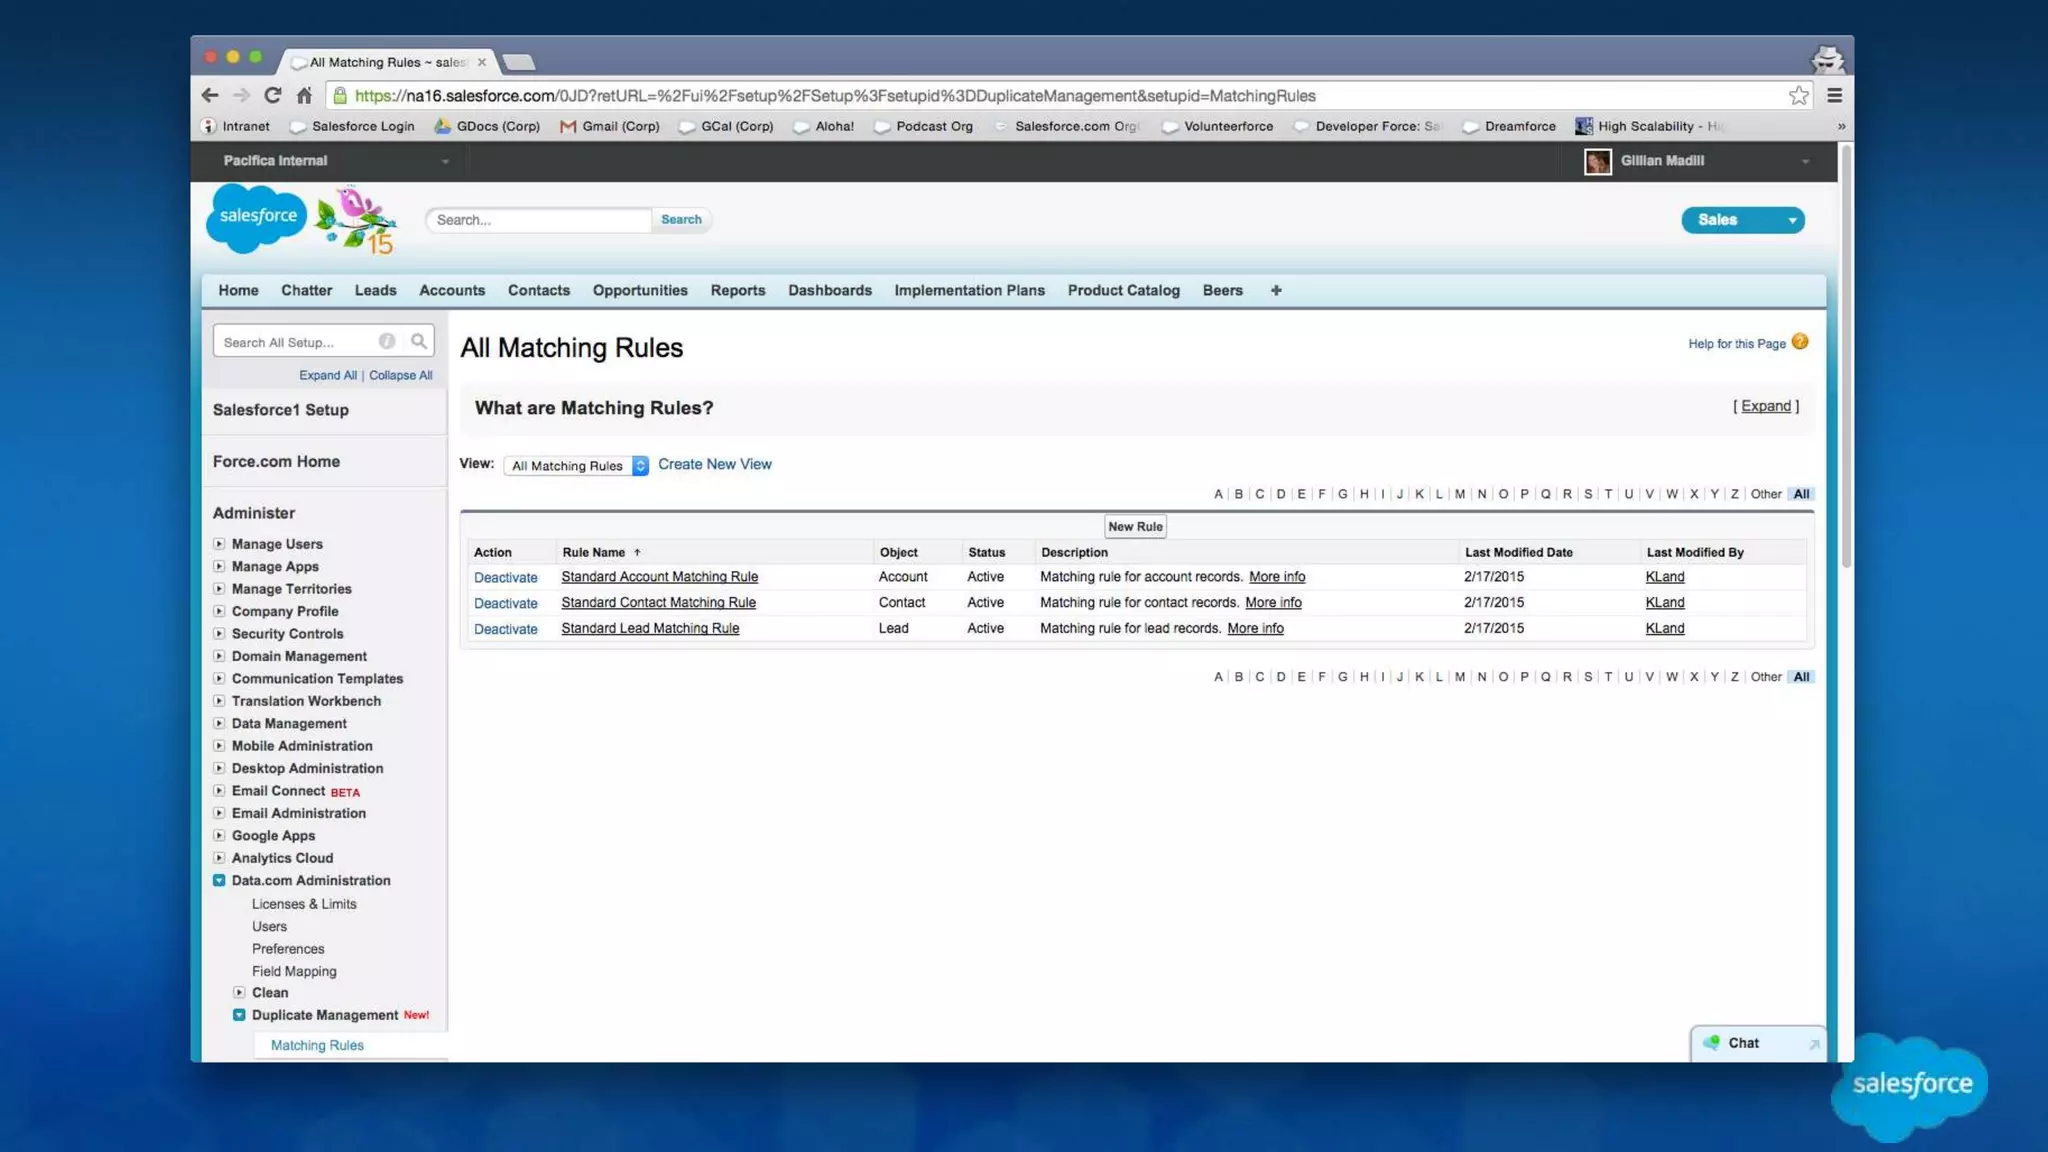The width and height of the screenshot is (2048, 1152).
Task: Click the Setup search magnifier icon
Action: click(x=419, y=342)
